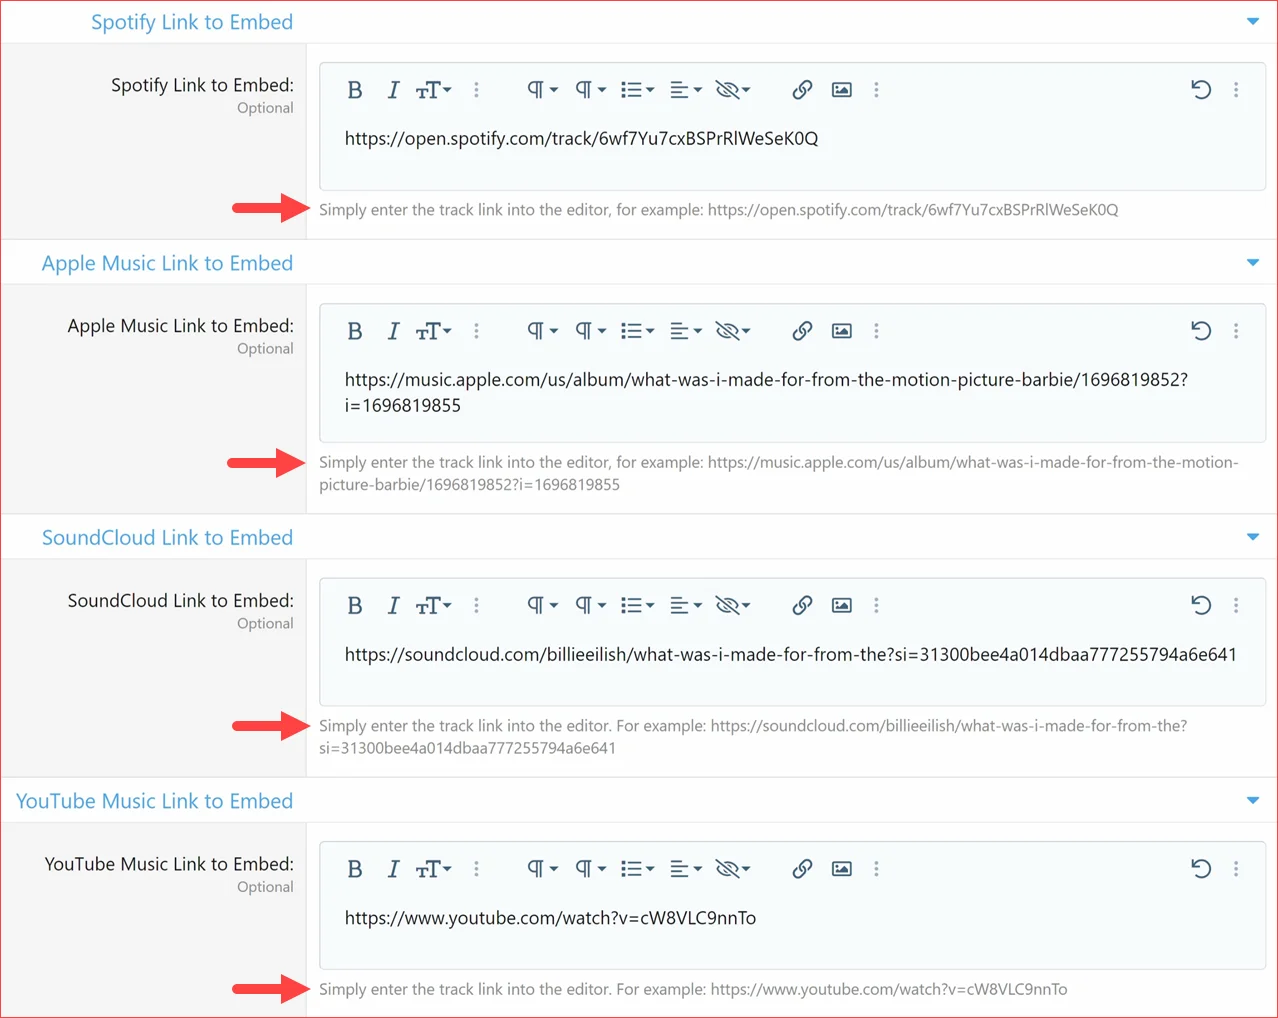Open Spotify paragraph dropdown beside list dropdown
This screenshot has height=1018, width=1278.
[x=590, y=90]
